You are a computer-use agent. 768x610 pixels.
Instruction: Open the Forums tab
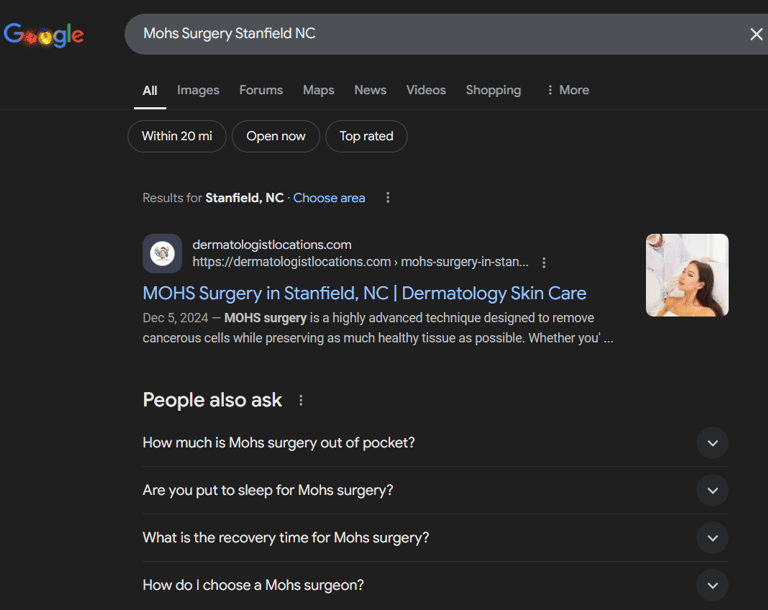click(x=261, y=90)
